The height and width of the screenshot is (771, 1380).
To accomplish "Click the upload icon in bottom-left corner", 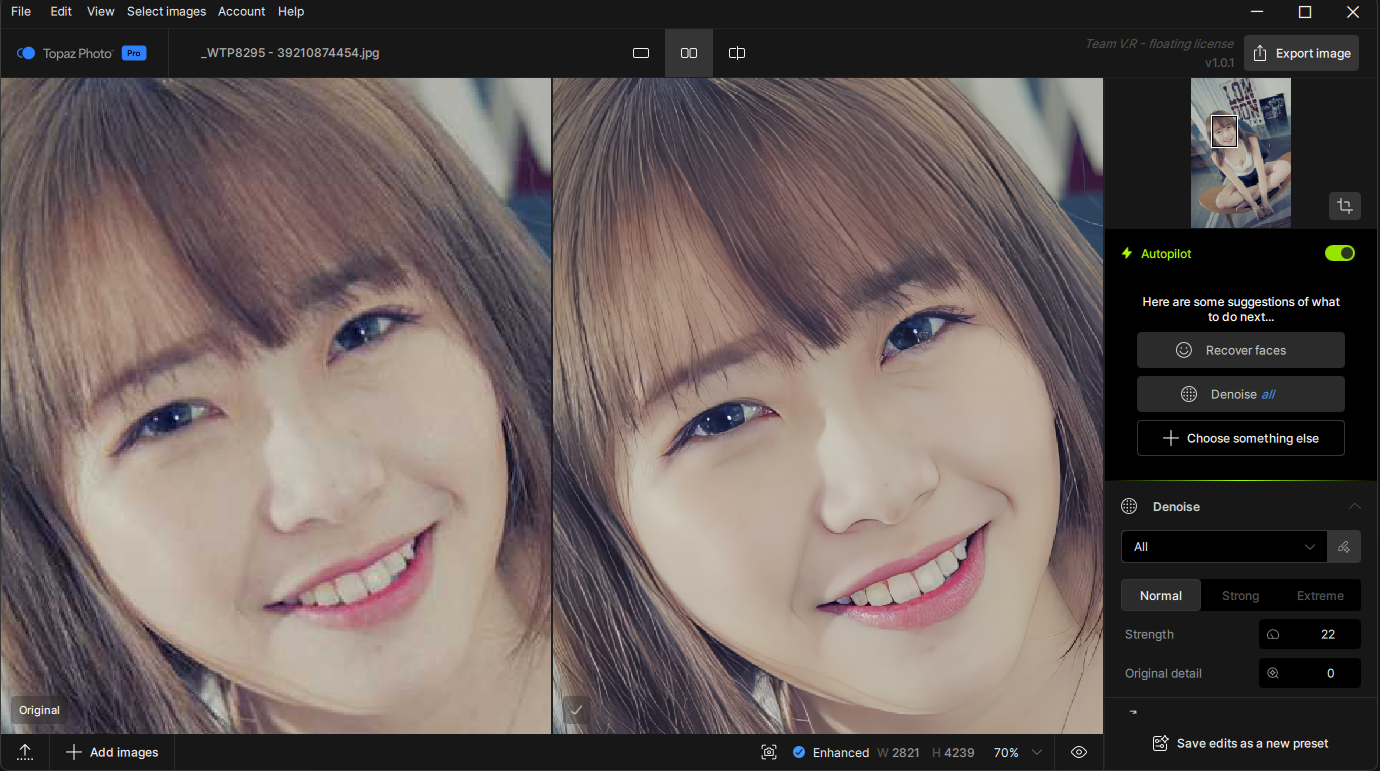I will pos(25,752).
